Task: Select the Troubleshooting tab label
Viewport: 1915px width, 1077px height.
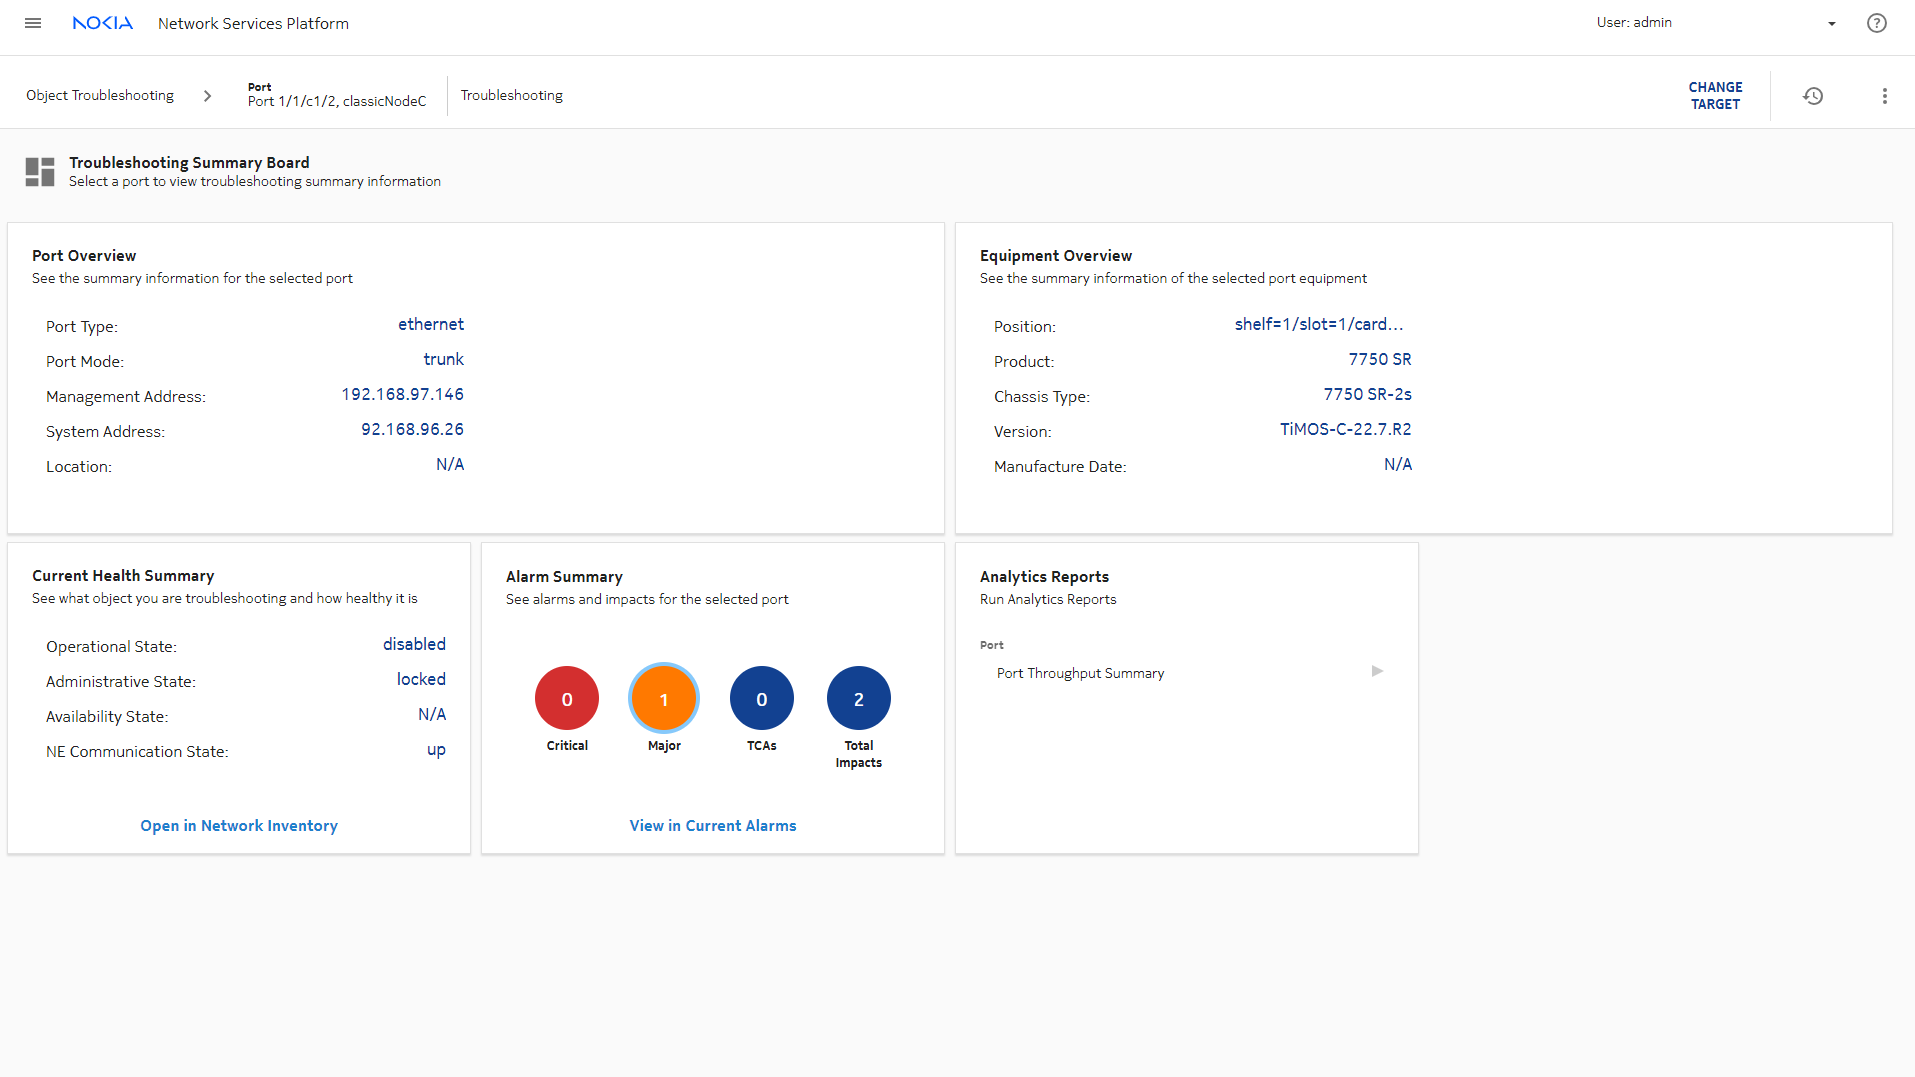Action: [x=511, y=96]
